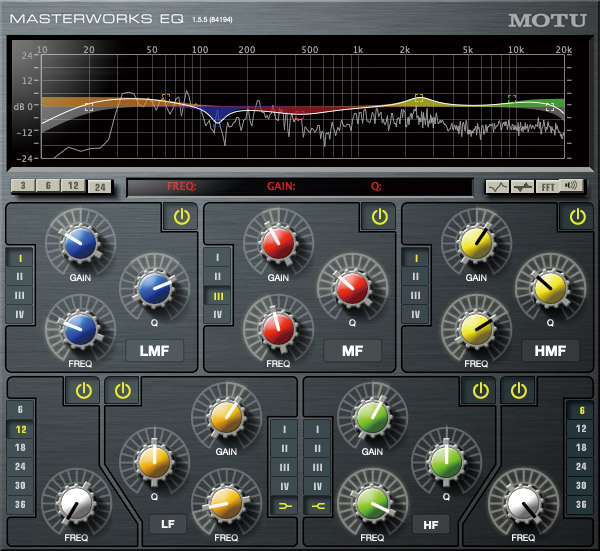Click the green HF Q knob

pos(446,462)
